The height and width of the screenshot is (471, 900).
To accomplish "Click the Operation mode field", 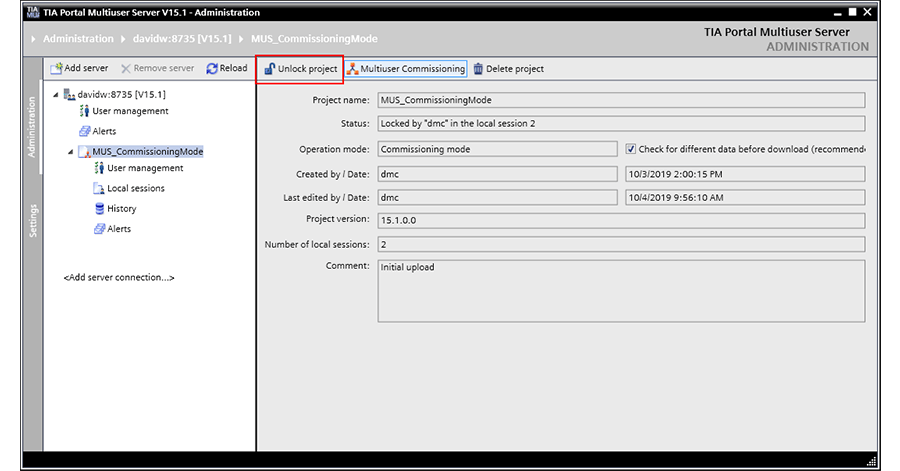I will [498, 149].
